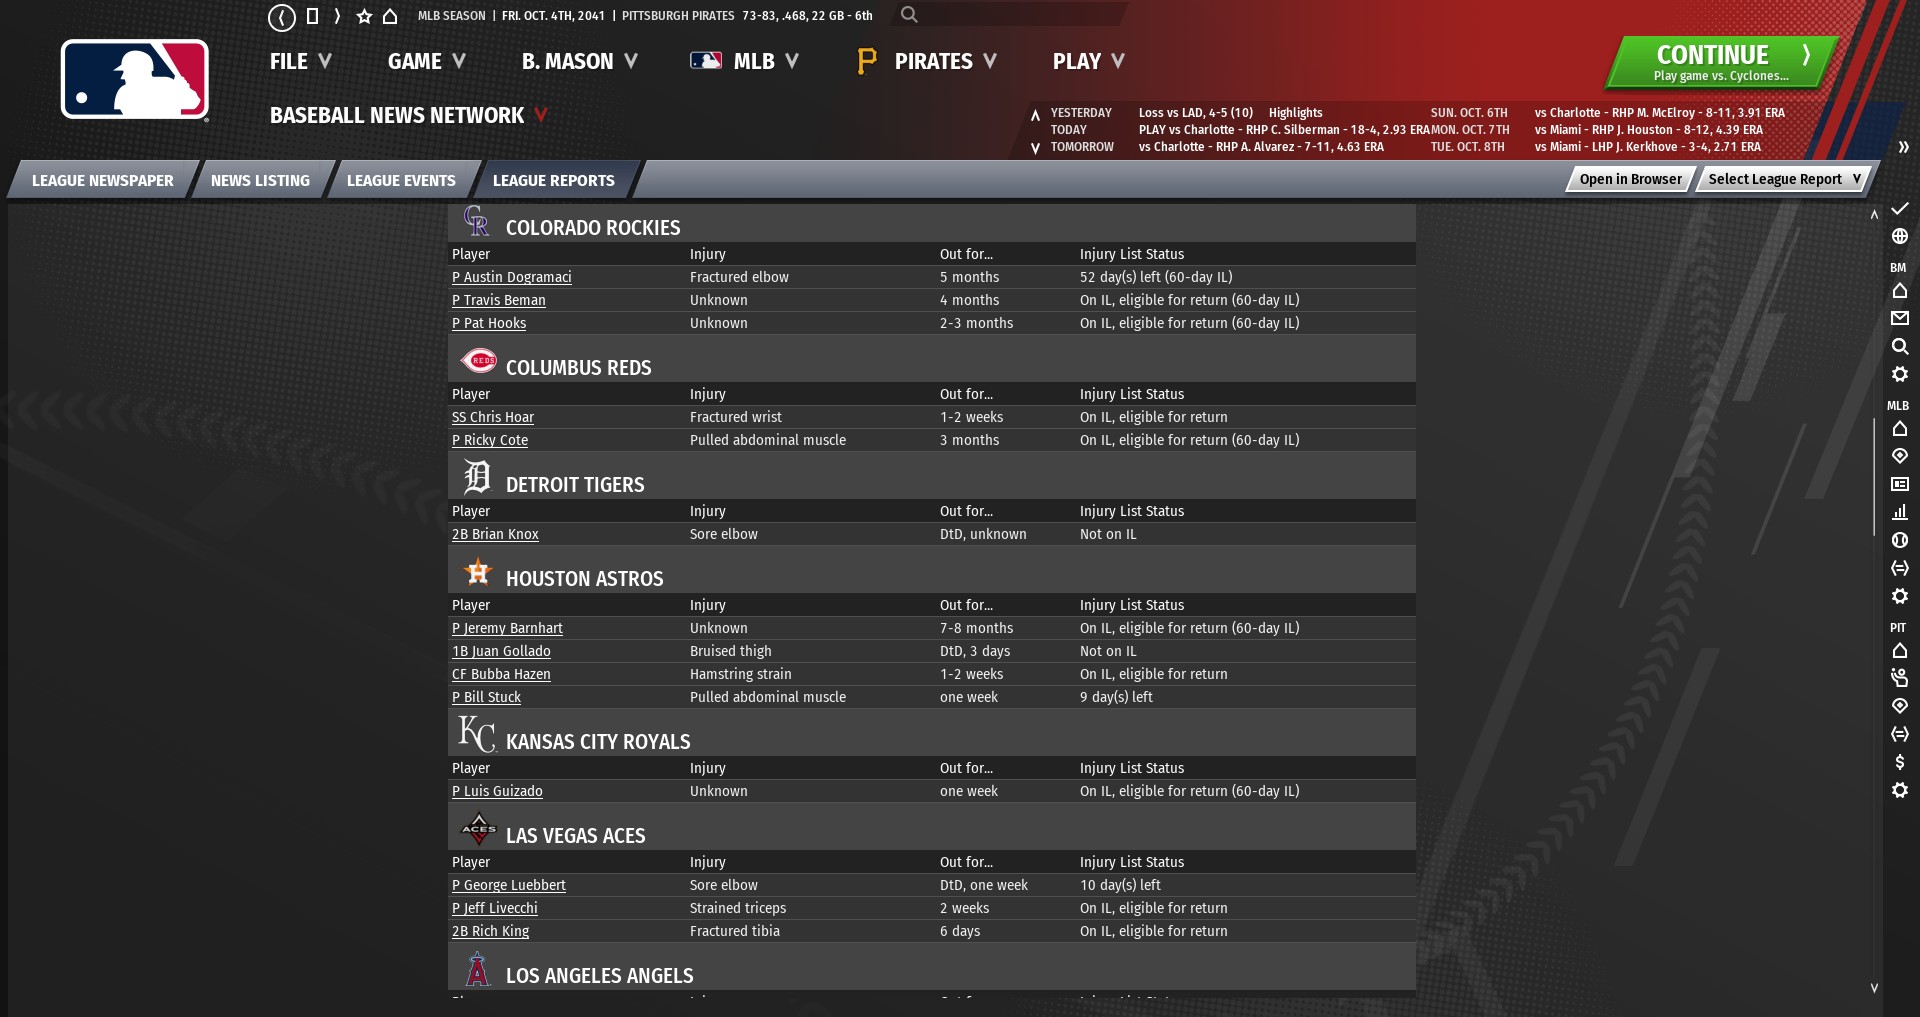Open the MLB home icon in sidebar
Image resolution: width=1920 pixels, height=1017 pixels.
tap(1900, 428)
